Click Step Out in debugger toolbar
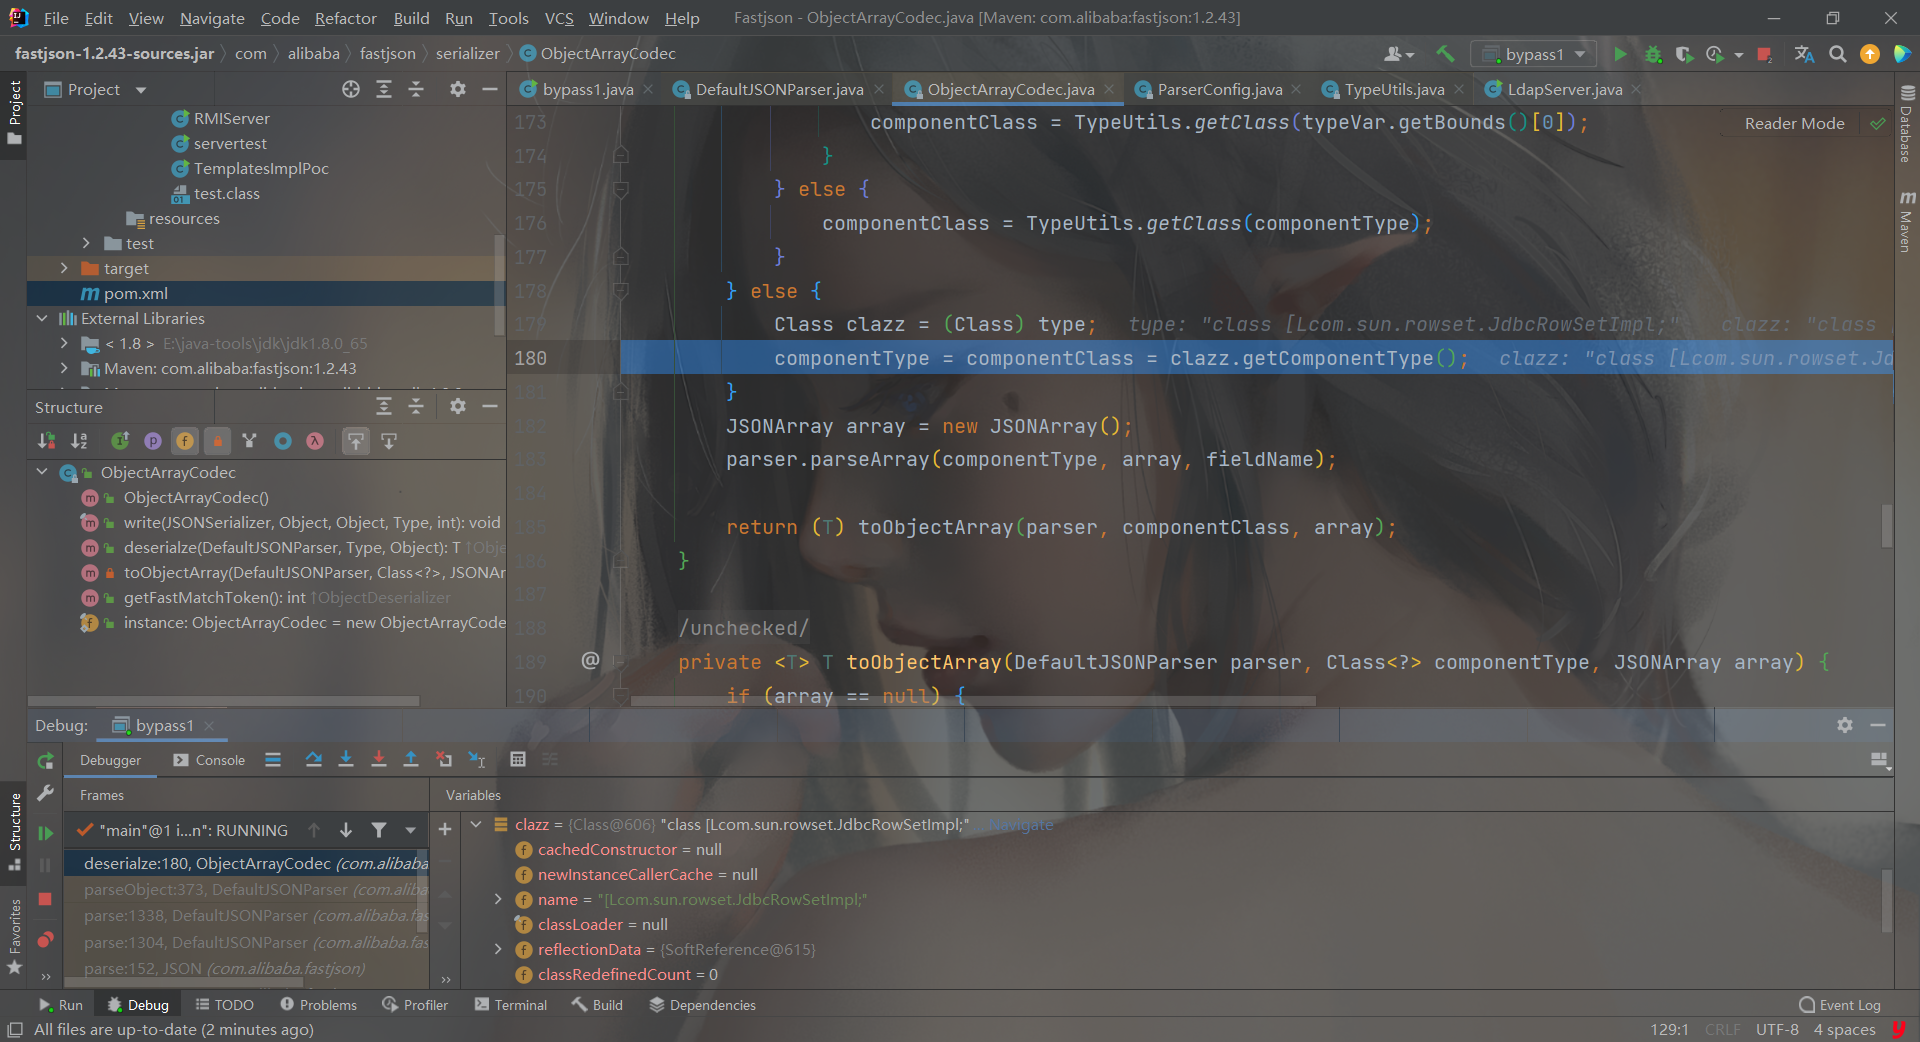The width and height of the screenshot is (1920, 1042). coord(411,760)
